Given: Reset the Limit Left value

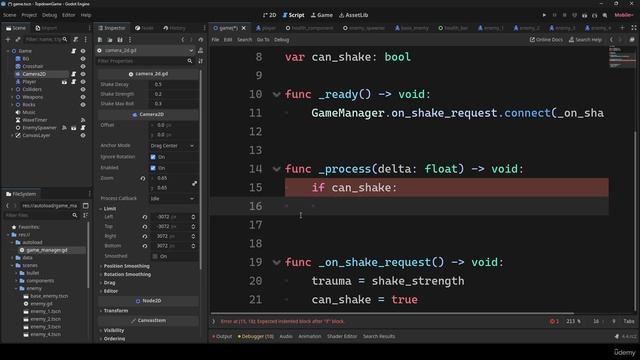Looking at the screenshot, I should [x=145, y=217].
